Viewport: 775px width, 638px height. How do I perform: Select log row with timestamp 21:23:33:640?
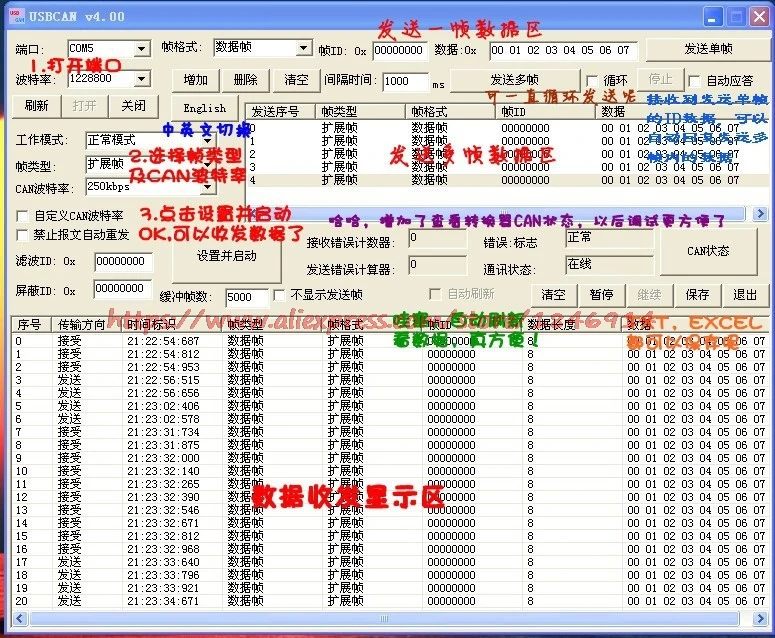390,562
